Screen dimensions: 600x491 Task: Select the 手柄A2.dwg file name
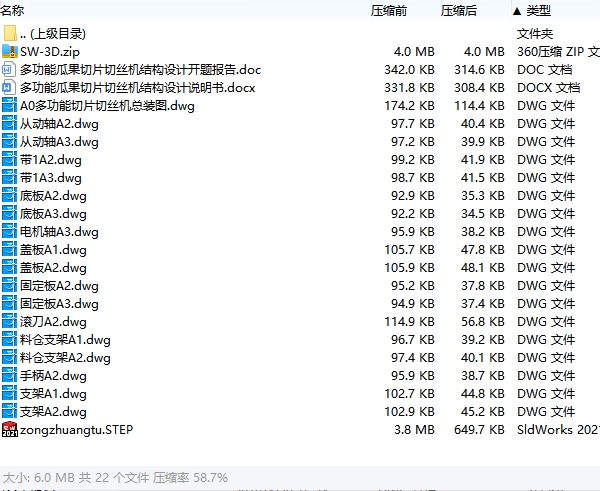tap(53, 375)
